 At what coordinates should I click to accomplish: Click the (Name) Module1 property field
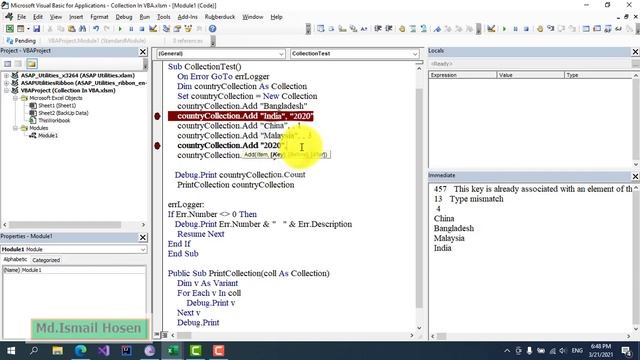[74, 270]
